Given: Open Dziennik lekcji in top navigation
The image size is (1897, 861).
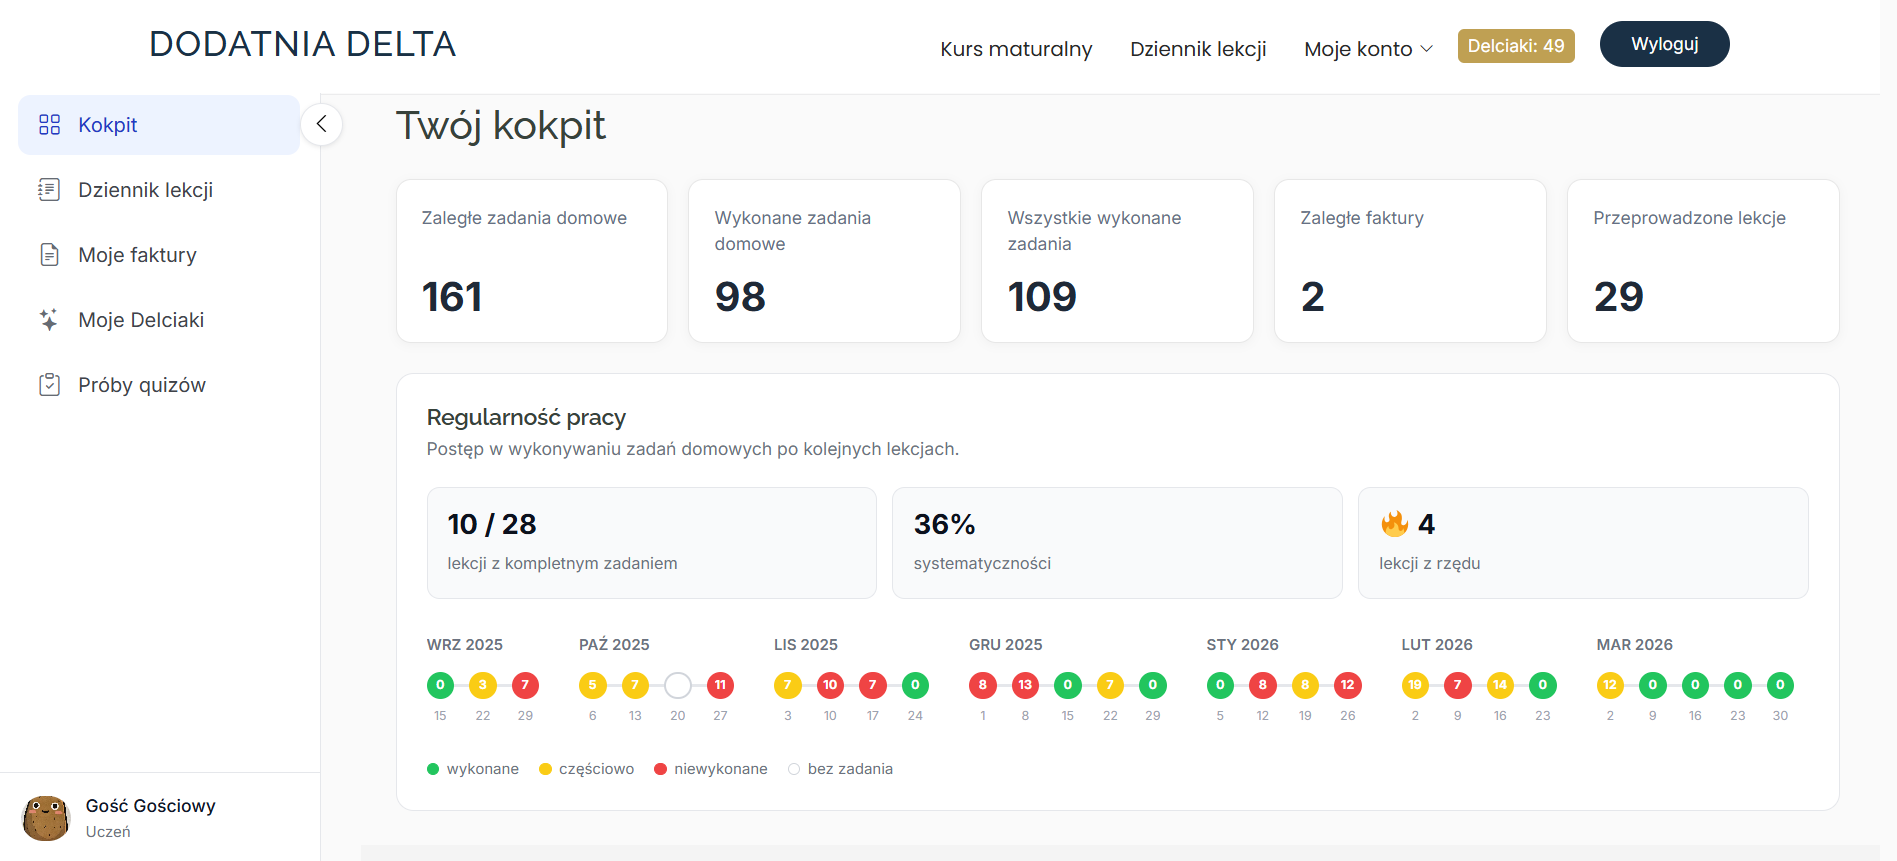Looking at the screenshot, I should [1198, 49].
